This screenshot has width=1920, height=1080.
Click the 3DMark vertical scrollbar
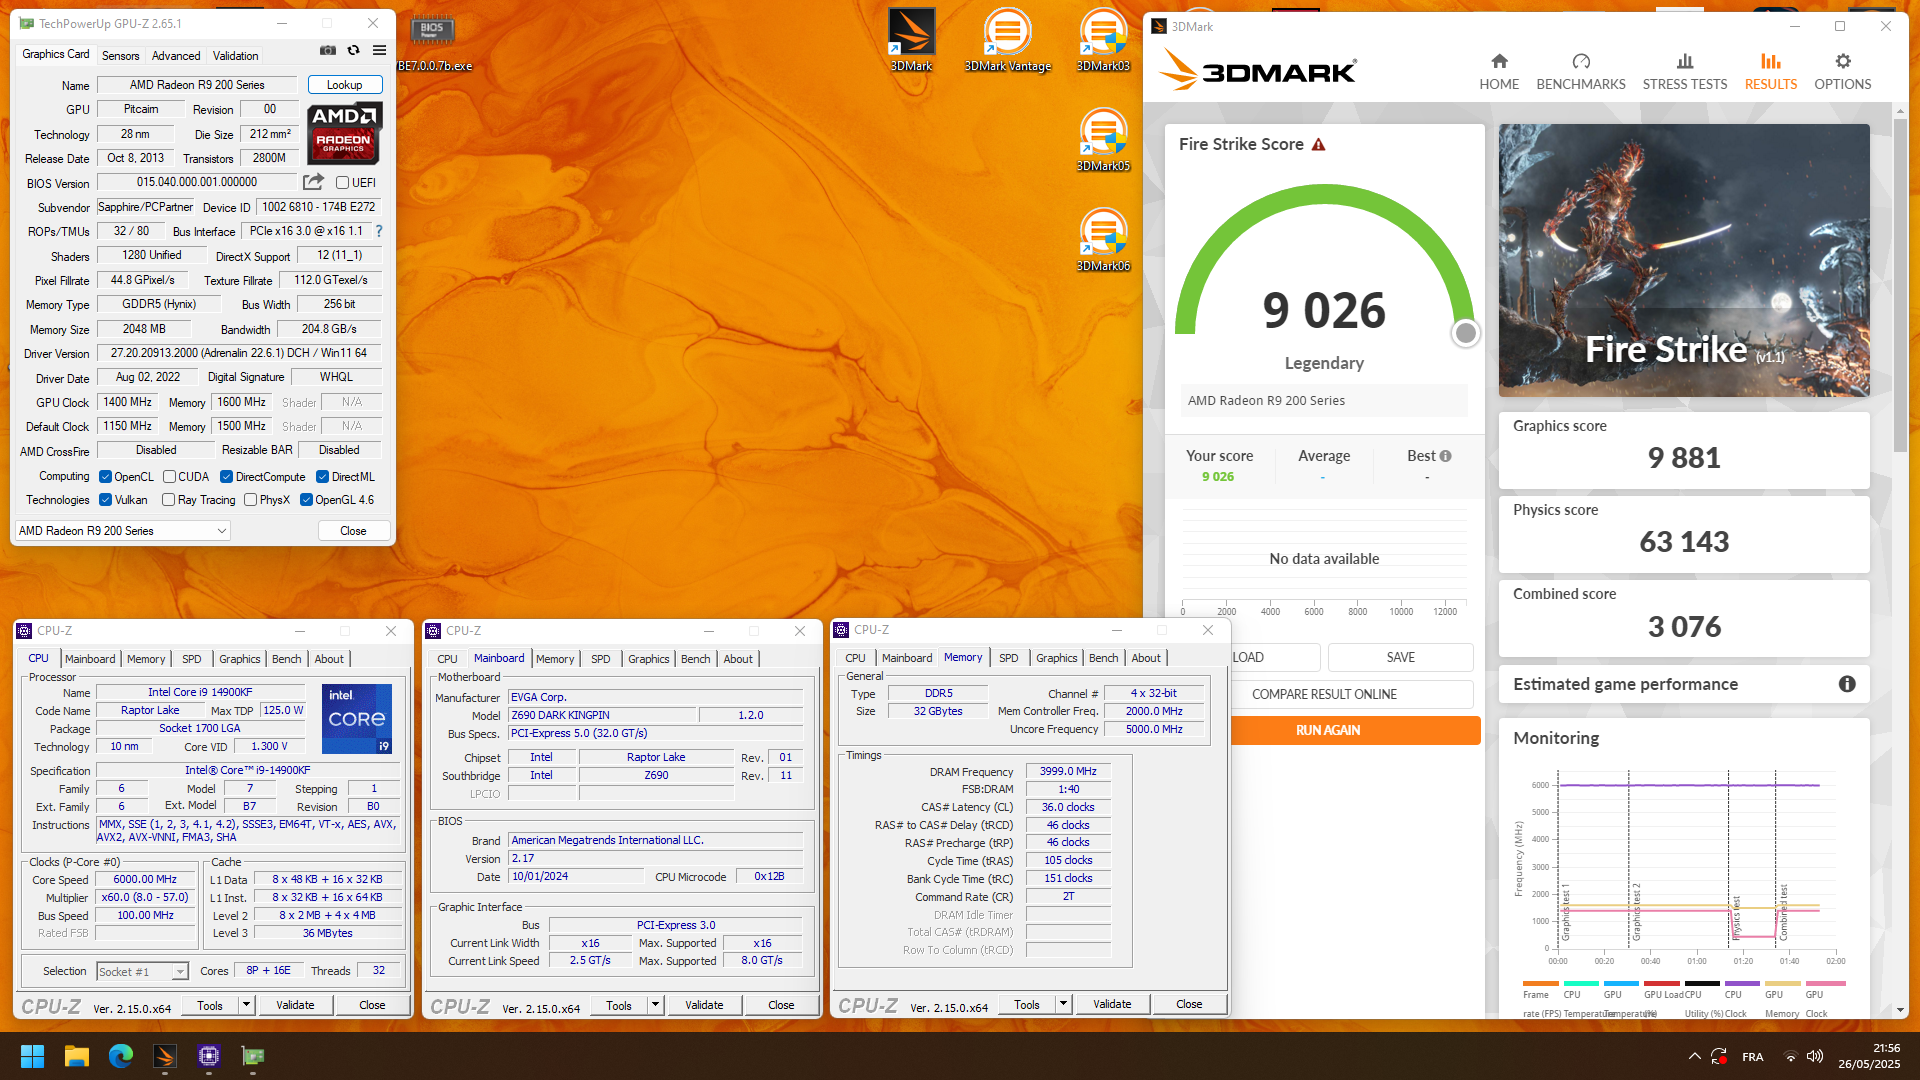(x=1899, y=285)
